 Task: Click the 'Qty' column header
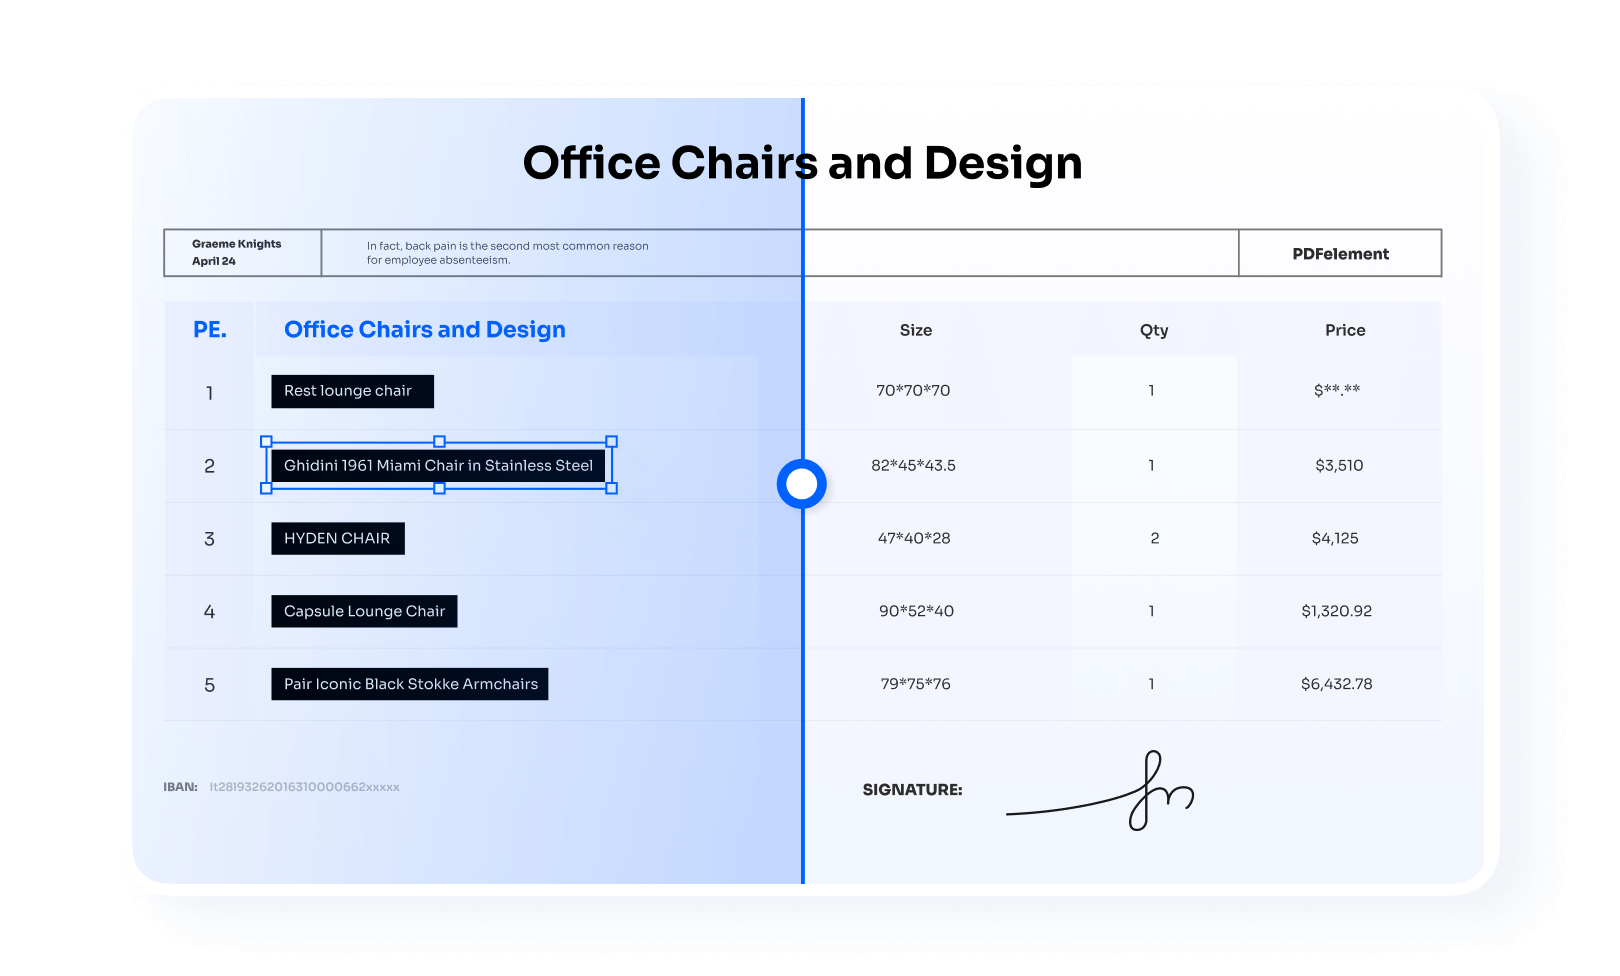pyautogui.click(x=1154, y=331)
